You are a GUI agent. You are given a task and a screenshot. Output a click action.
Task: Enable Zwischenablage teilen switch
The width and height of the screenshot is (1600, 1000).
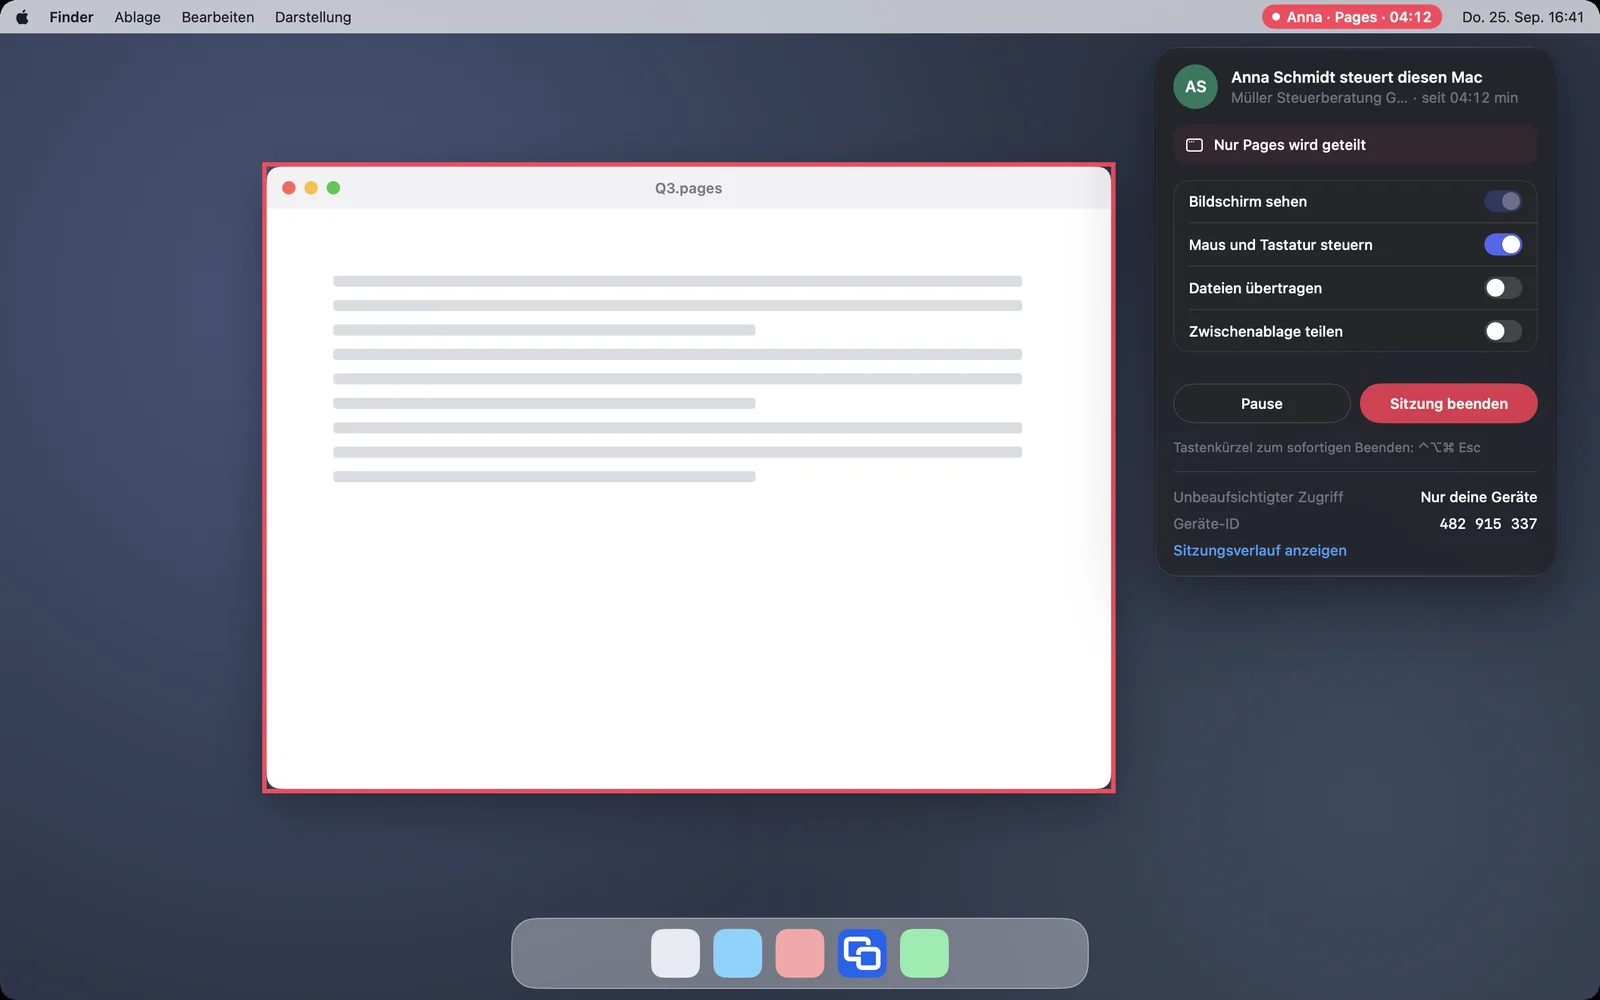tap(1502, 331)
